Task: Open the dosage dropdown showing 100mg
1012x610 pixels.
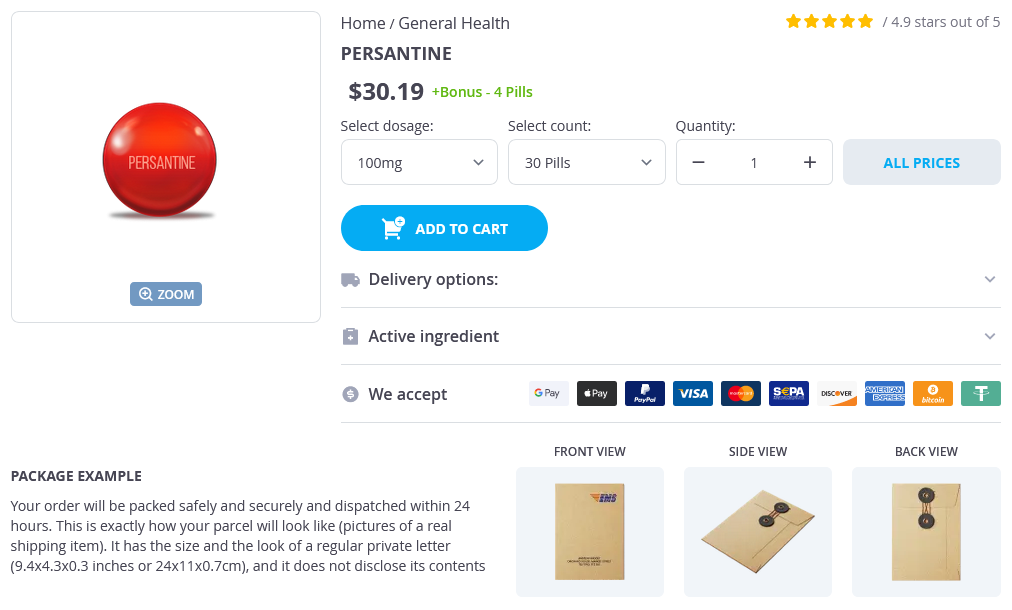Action: (419, 162)
